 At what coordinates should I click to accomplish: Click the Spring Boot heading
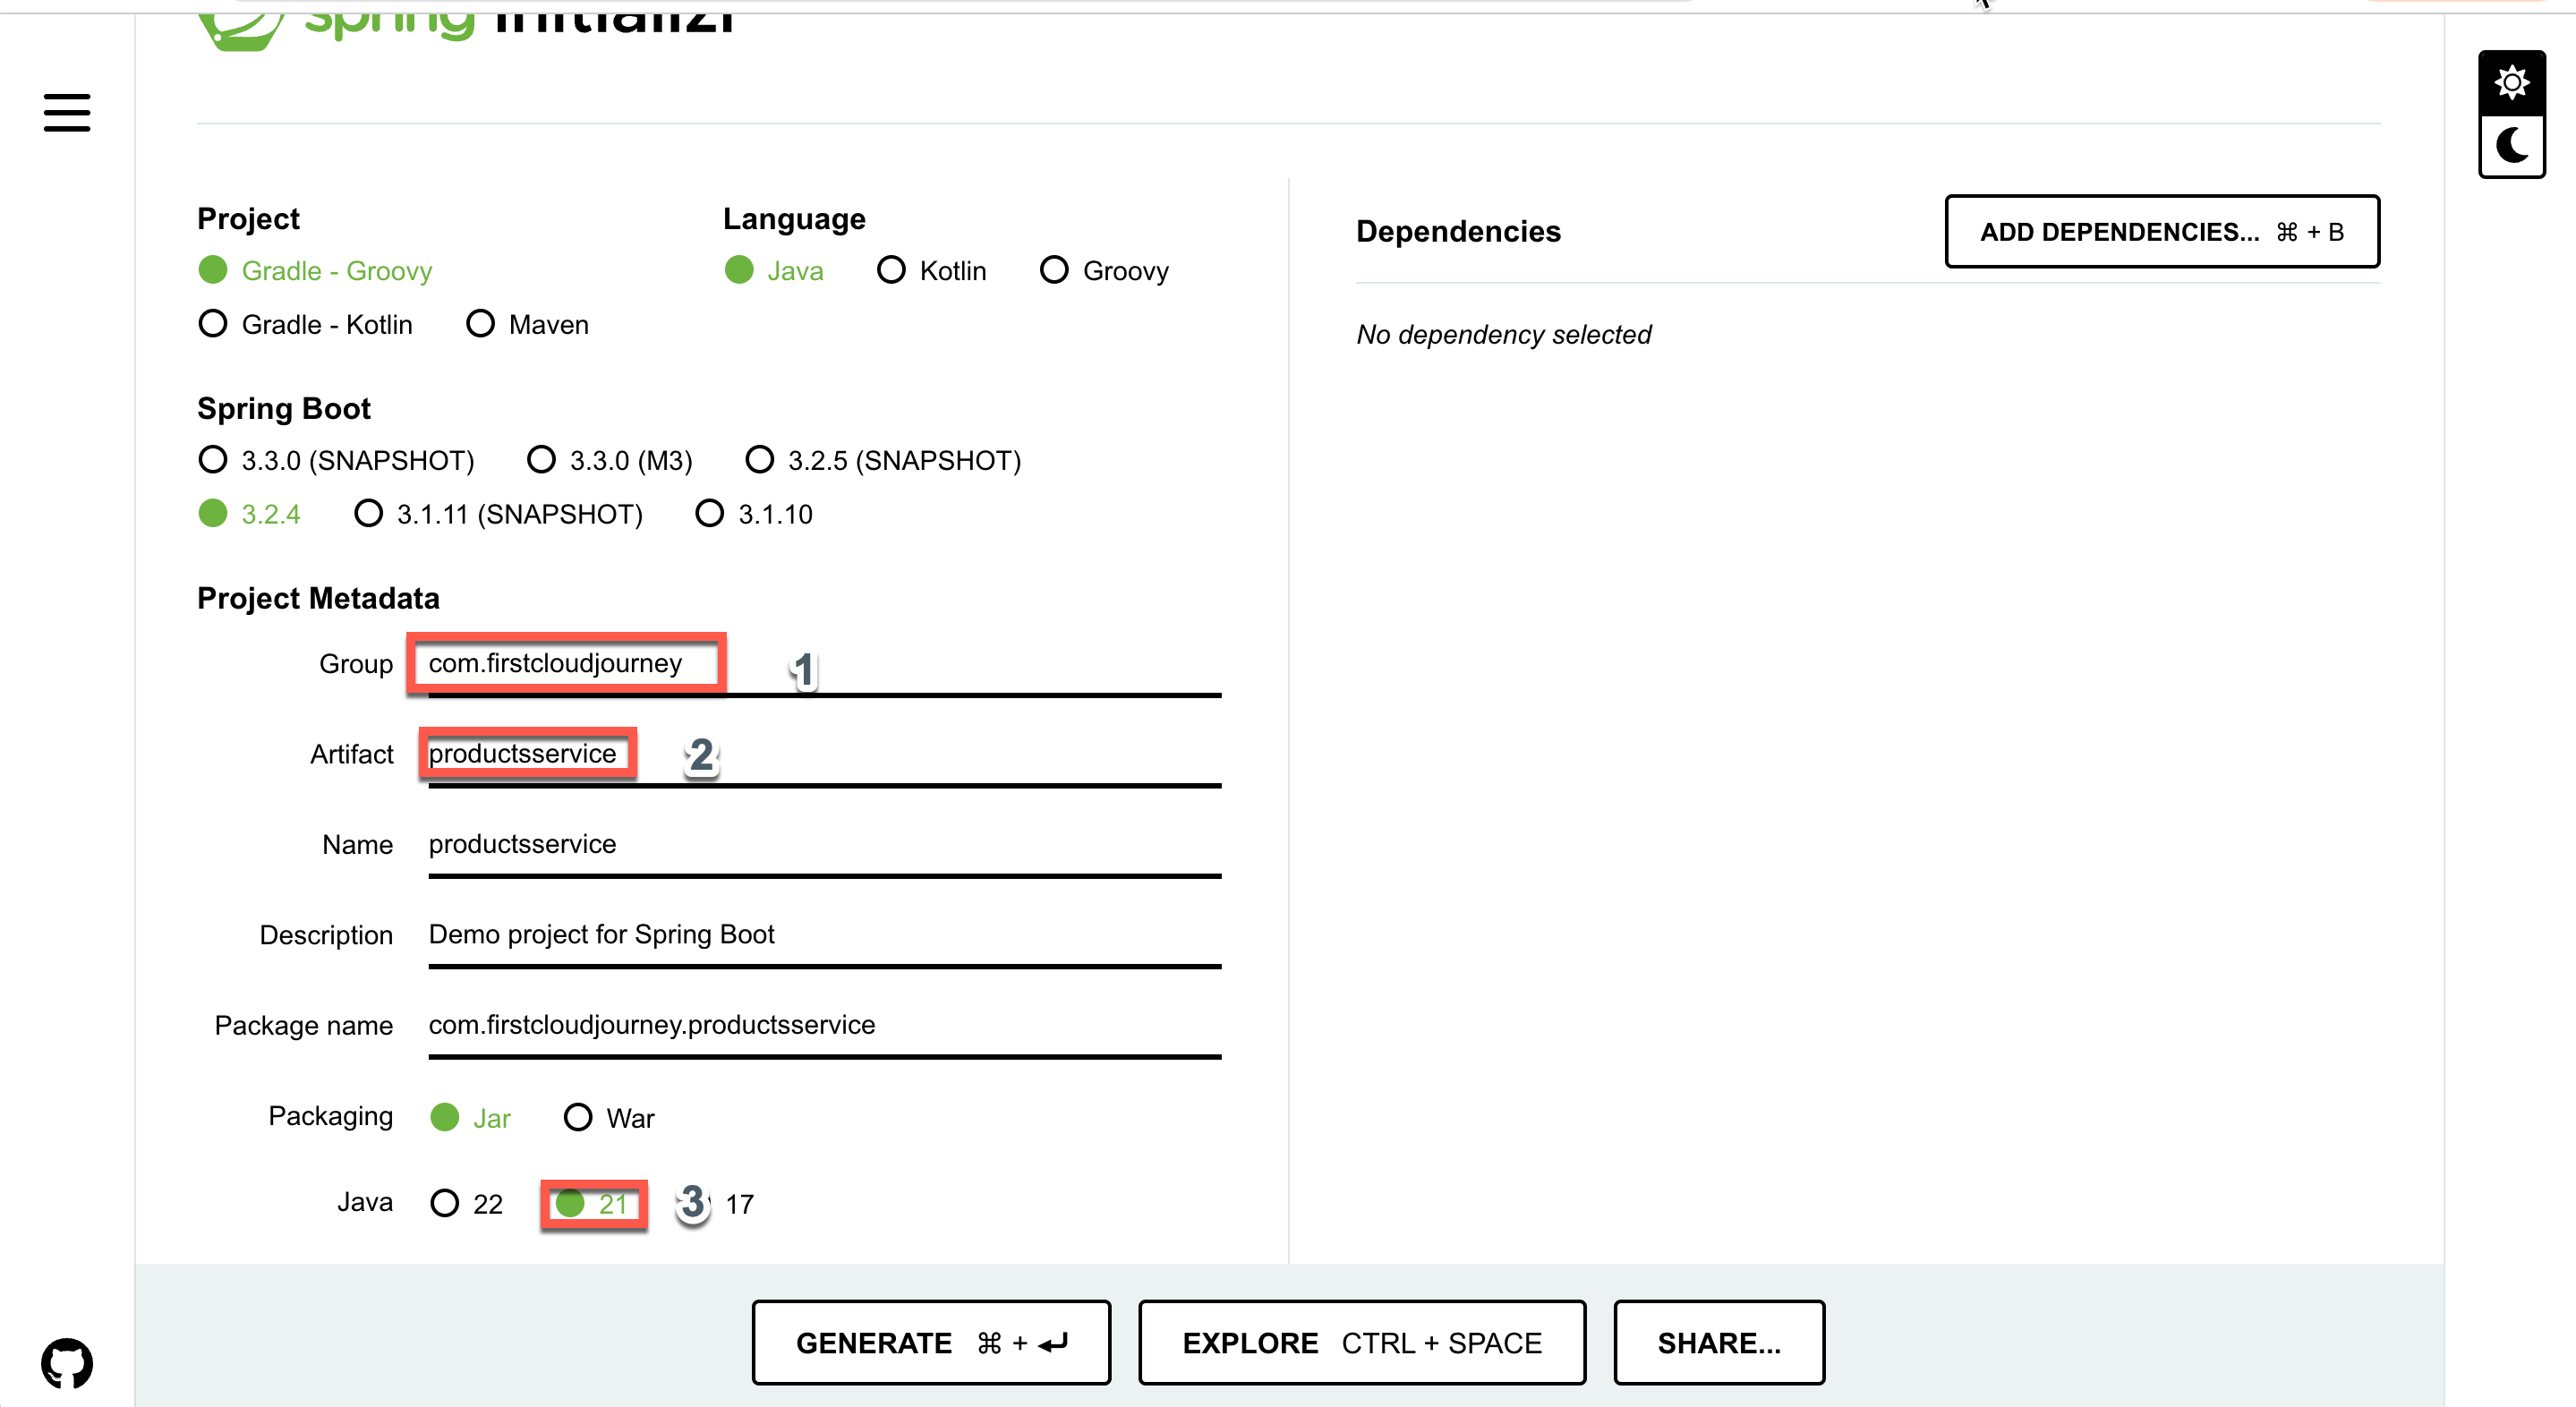point(284,408)
